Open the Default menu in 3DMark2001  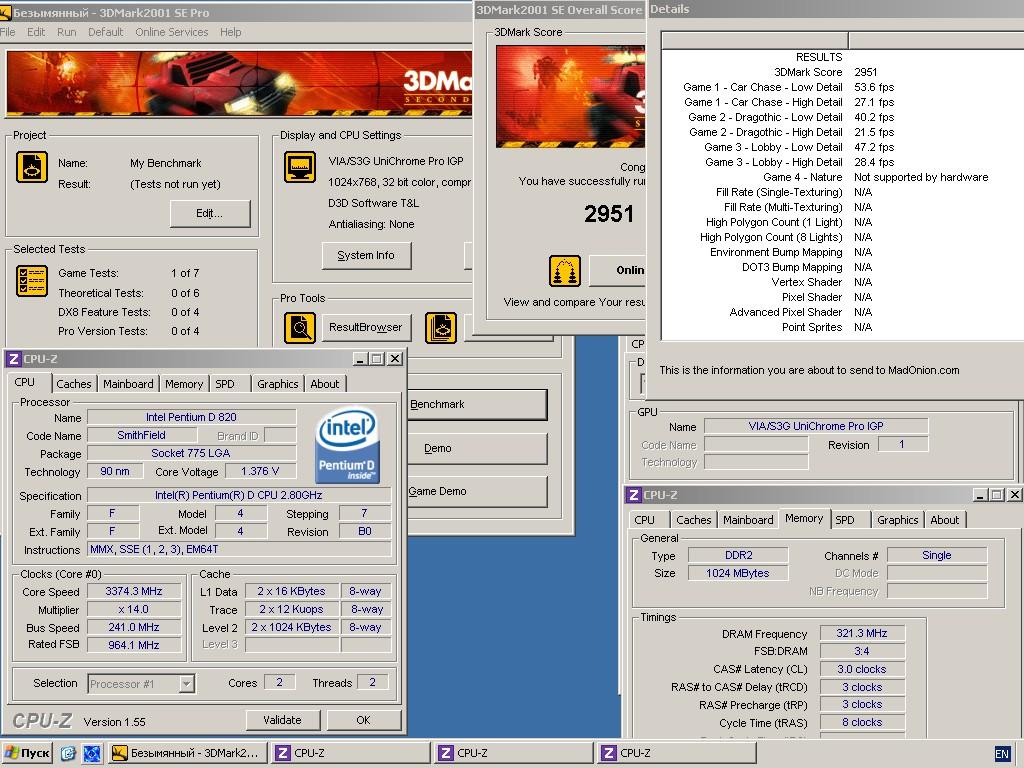[x=106, y=32]
